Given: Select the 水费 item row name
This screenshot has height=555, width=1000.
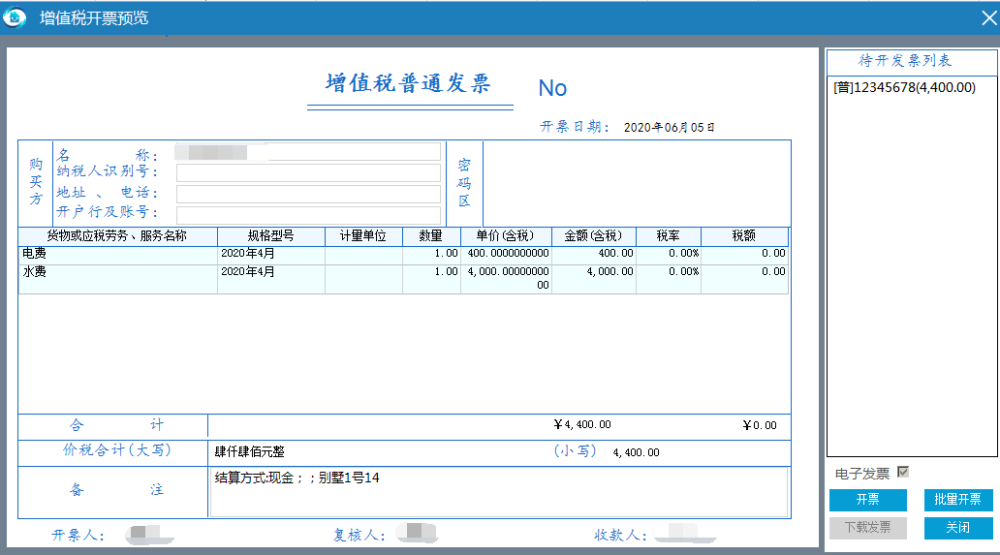Looking at the screenshot, I should 34,272.
